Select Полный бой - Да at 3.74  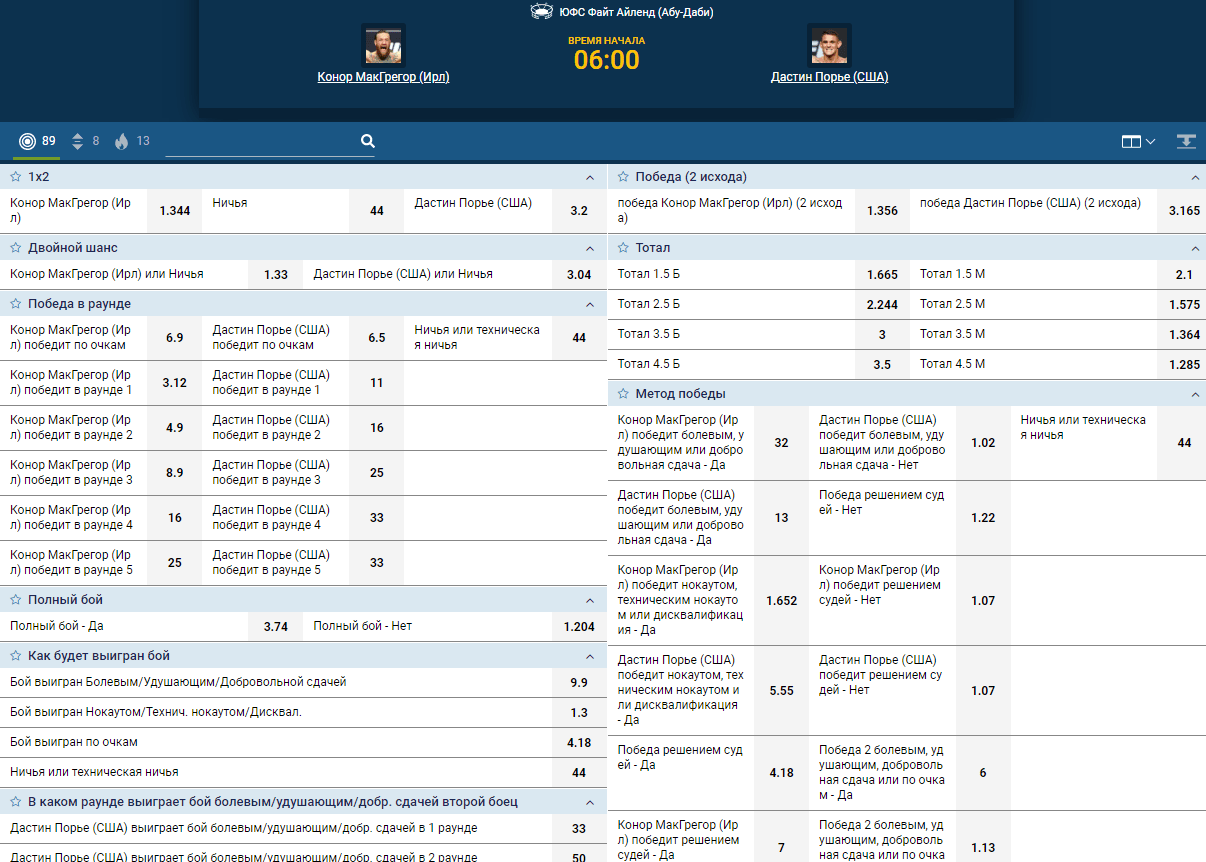pos(275,627)
